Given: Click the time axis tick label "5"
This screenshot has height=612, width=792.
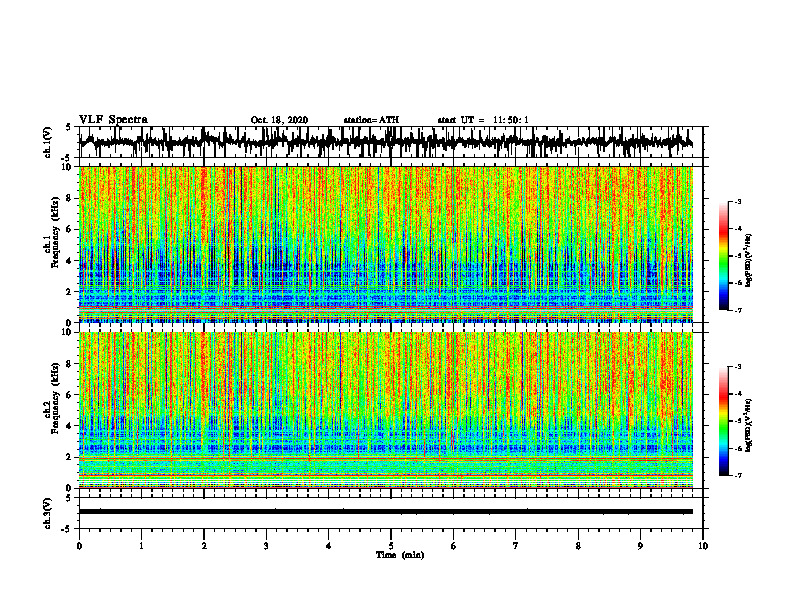Looking at the screenshot, I should pos(391,546).
